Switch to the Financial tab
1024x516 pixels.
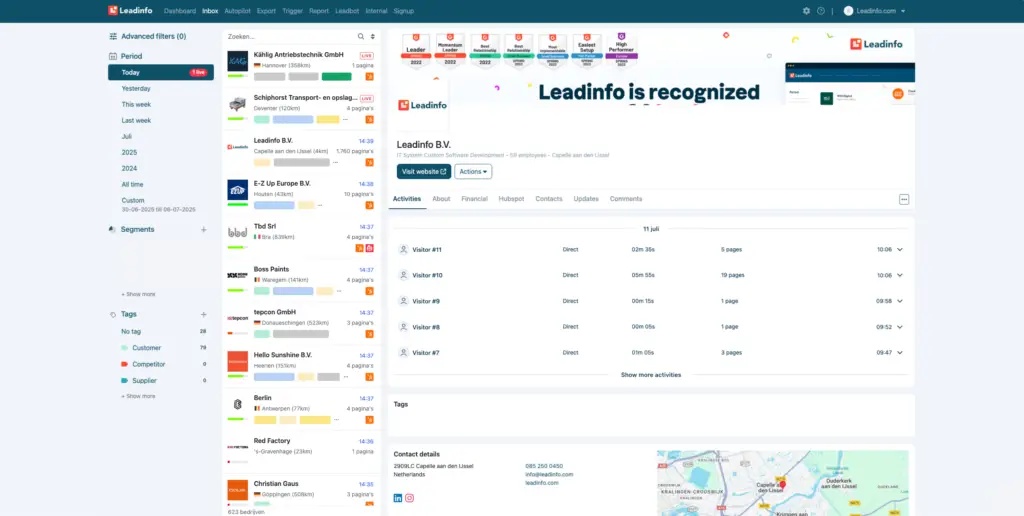click(474, 199)
